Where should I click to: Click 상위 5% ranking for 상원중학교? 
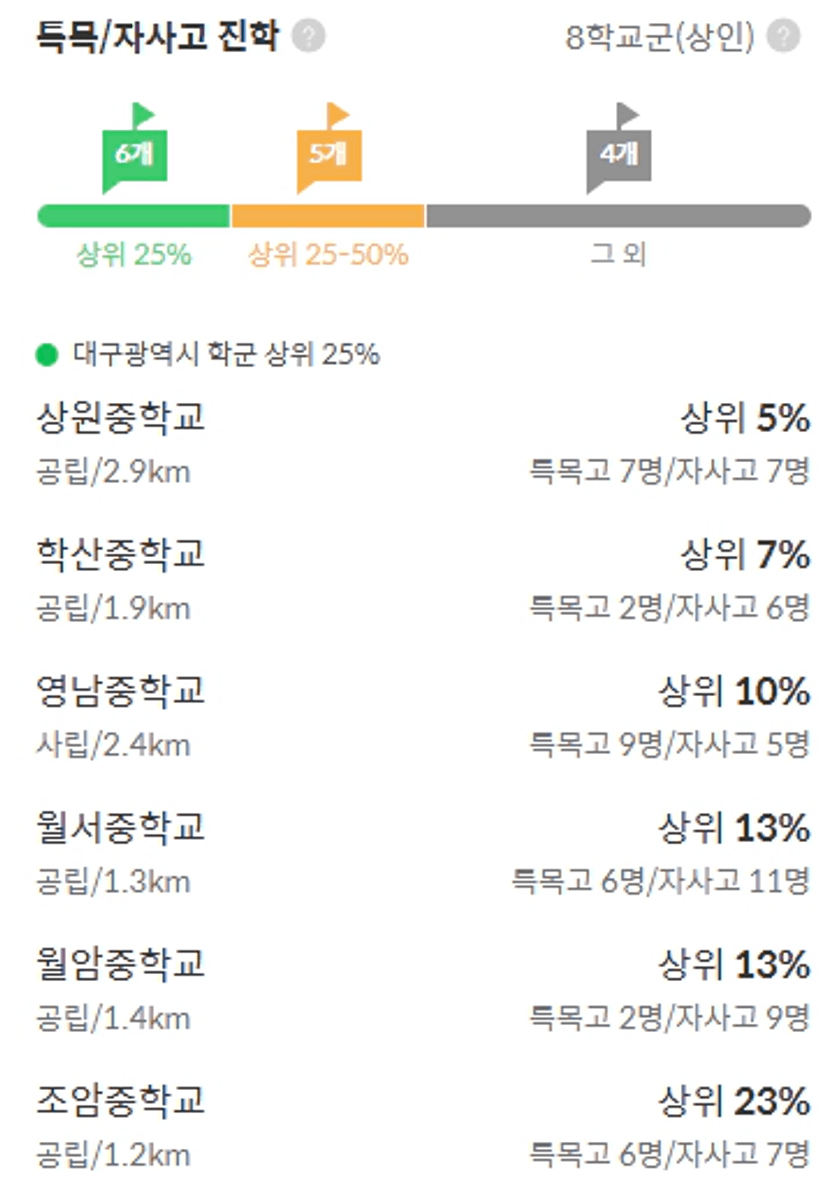[x=745, y=418]
